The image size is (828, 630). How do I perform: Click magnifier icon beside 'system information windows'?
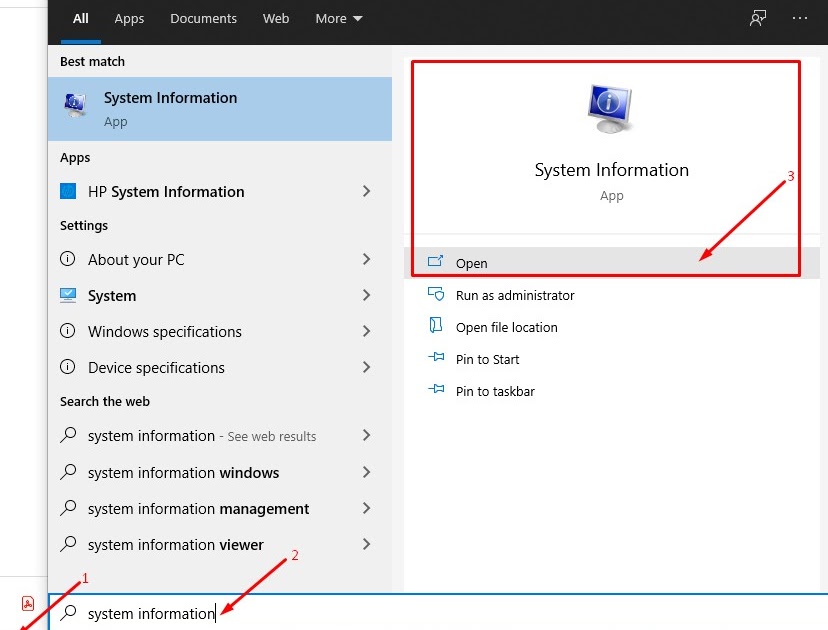tap(68, 472)
